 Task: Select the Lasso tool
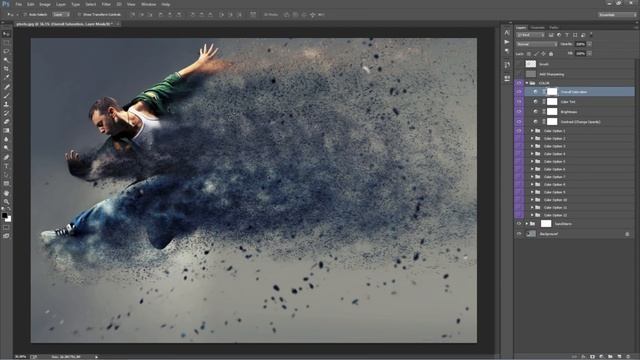[x=6, y=51]
